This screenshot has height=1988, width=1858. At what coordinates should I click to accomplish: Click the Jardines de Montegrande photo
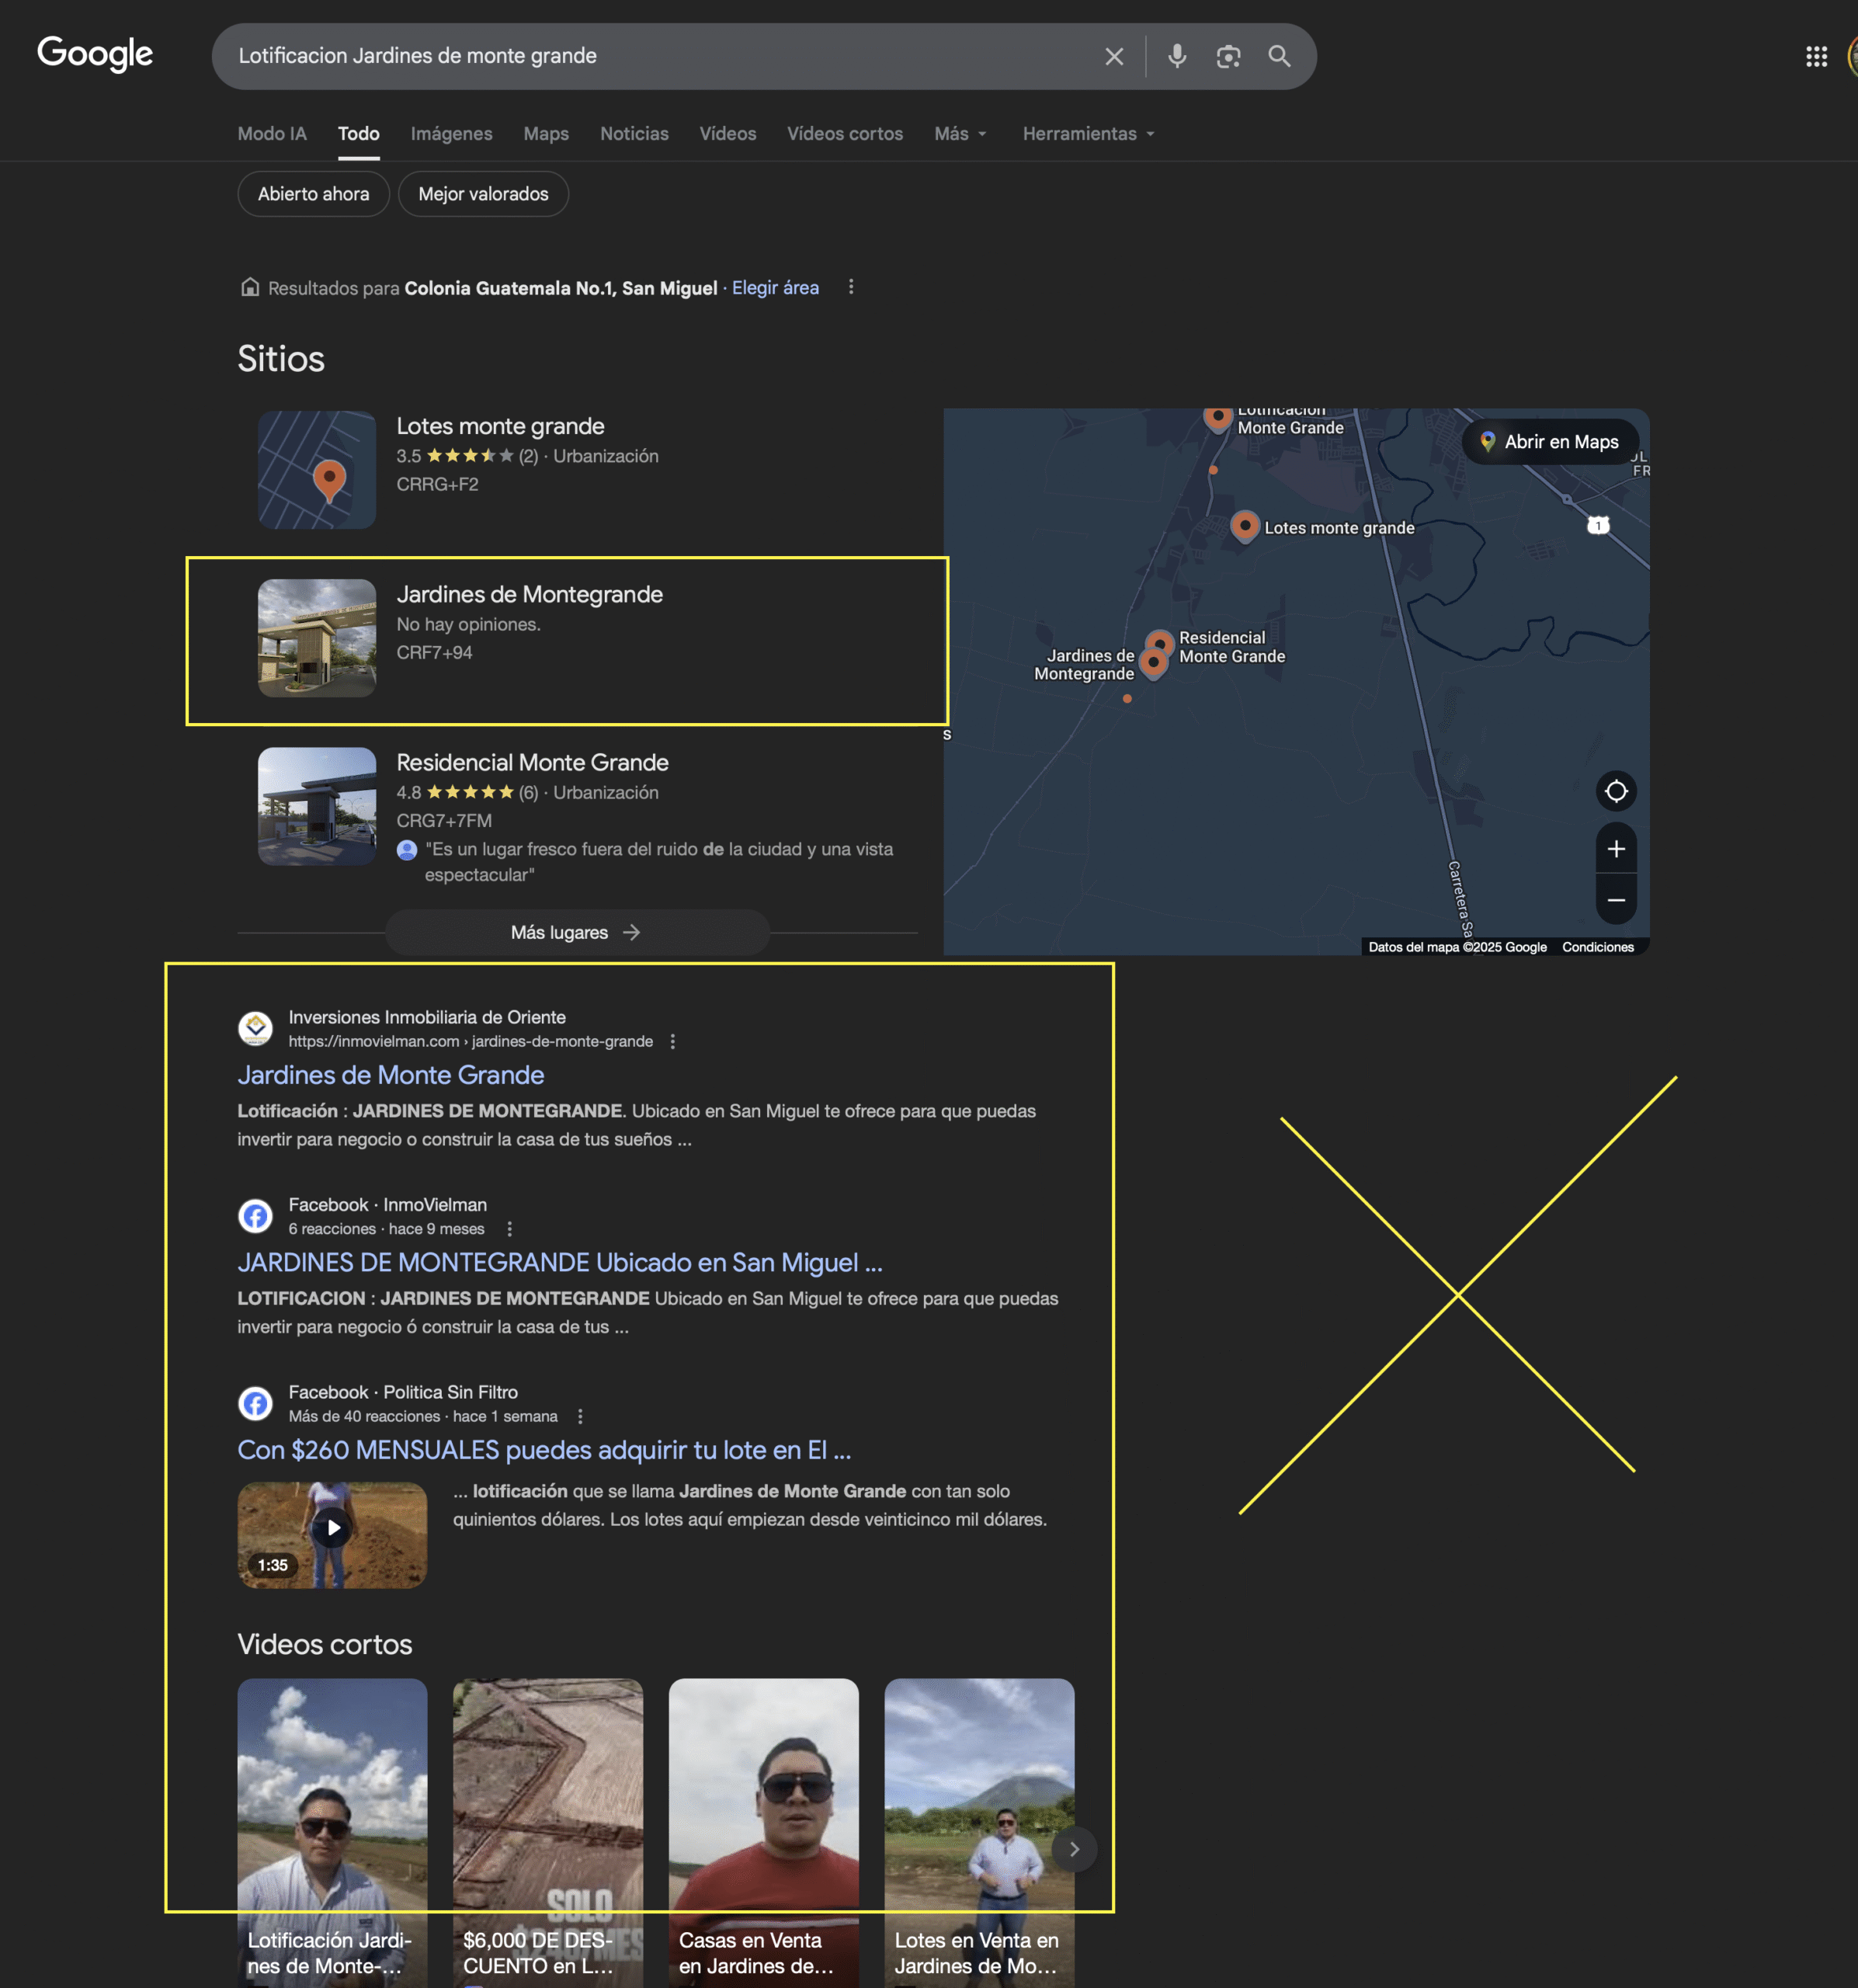317,638
